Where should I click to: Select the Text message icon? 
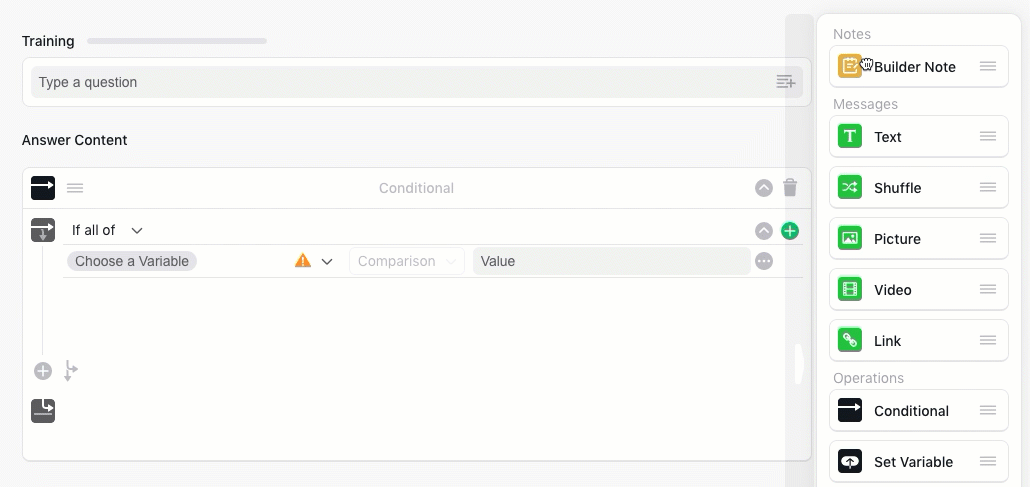coord(850,137)
